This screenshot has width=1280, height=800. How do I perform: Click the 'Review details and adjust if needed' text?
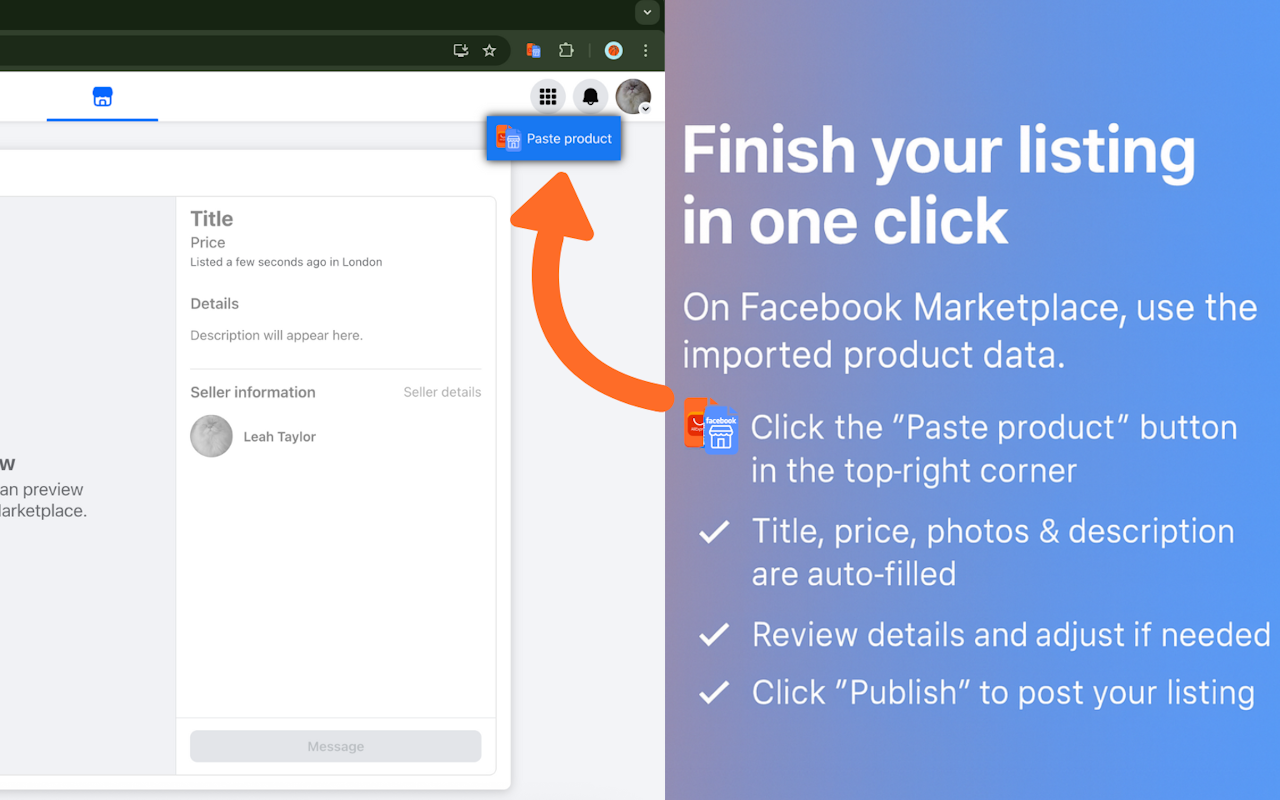point(1011,635)
